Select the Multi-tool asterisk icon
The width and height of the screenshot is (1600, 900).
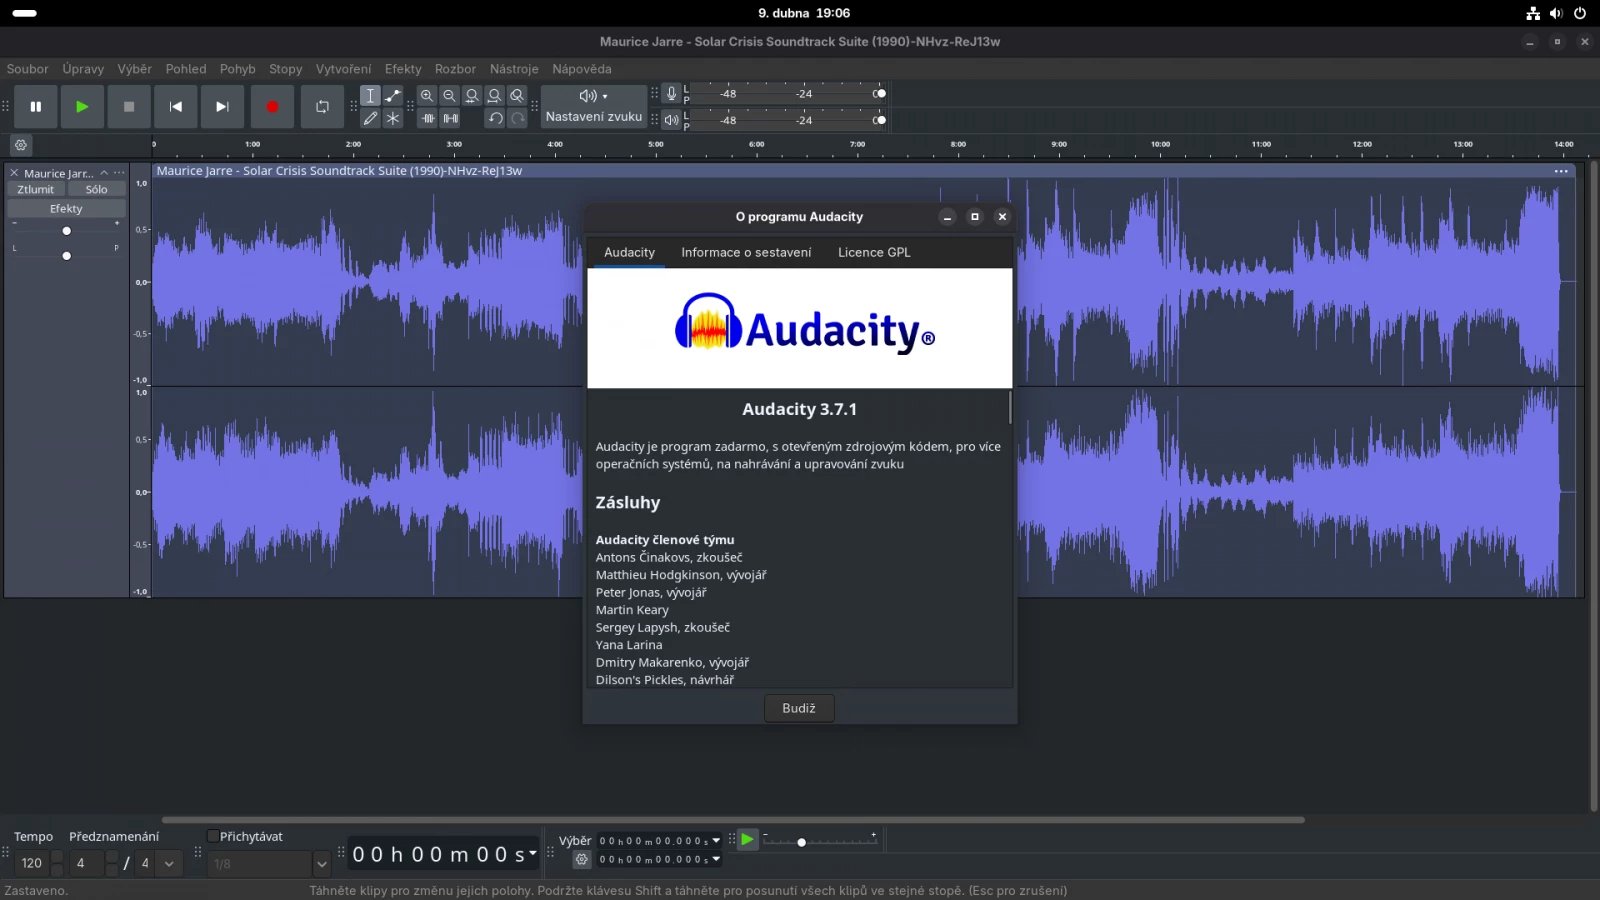(x=393, y=118)
